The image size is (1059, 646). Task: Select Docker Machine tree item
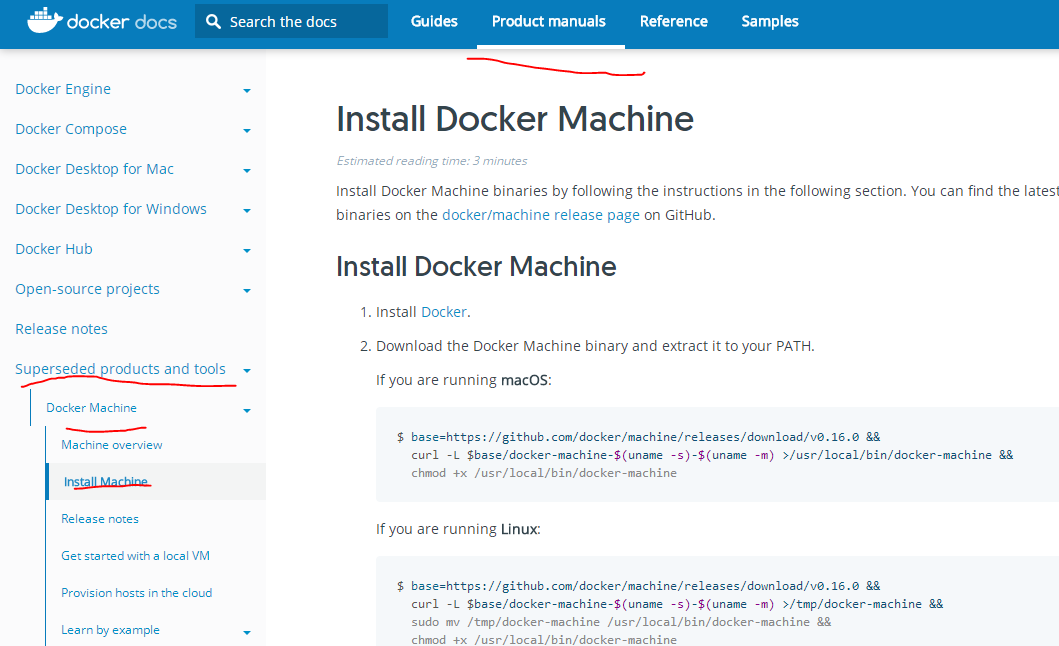pos(91,407)
